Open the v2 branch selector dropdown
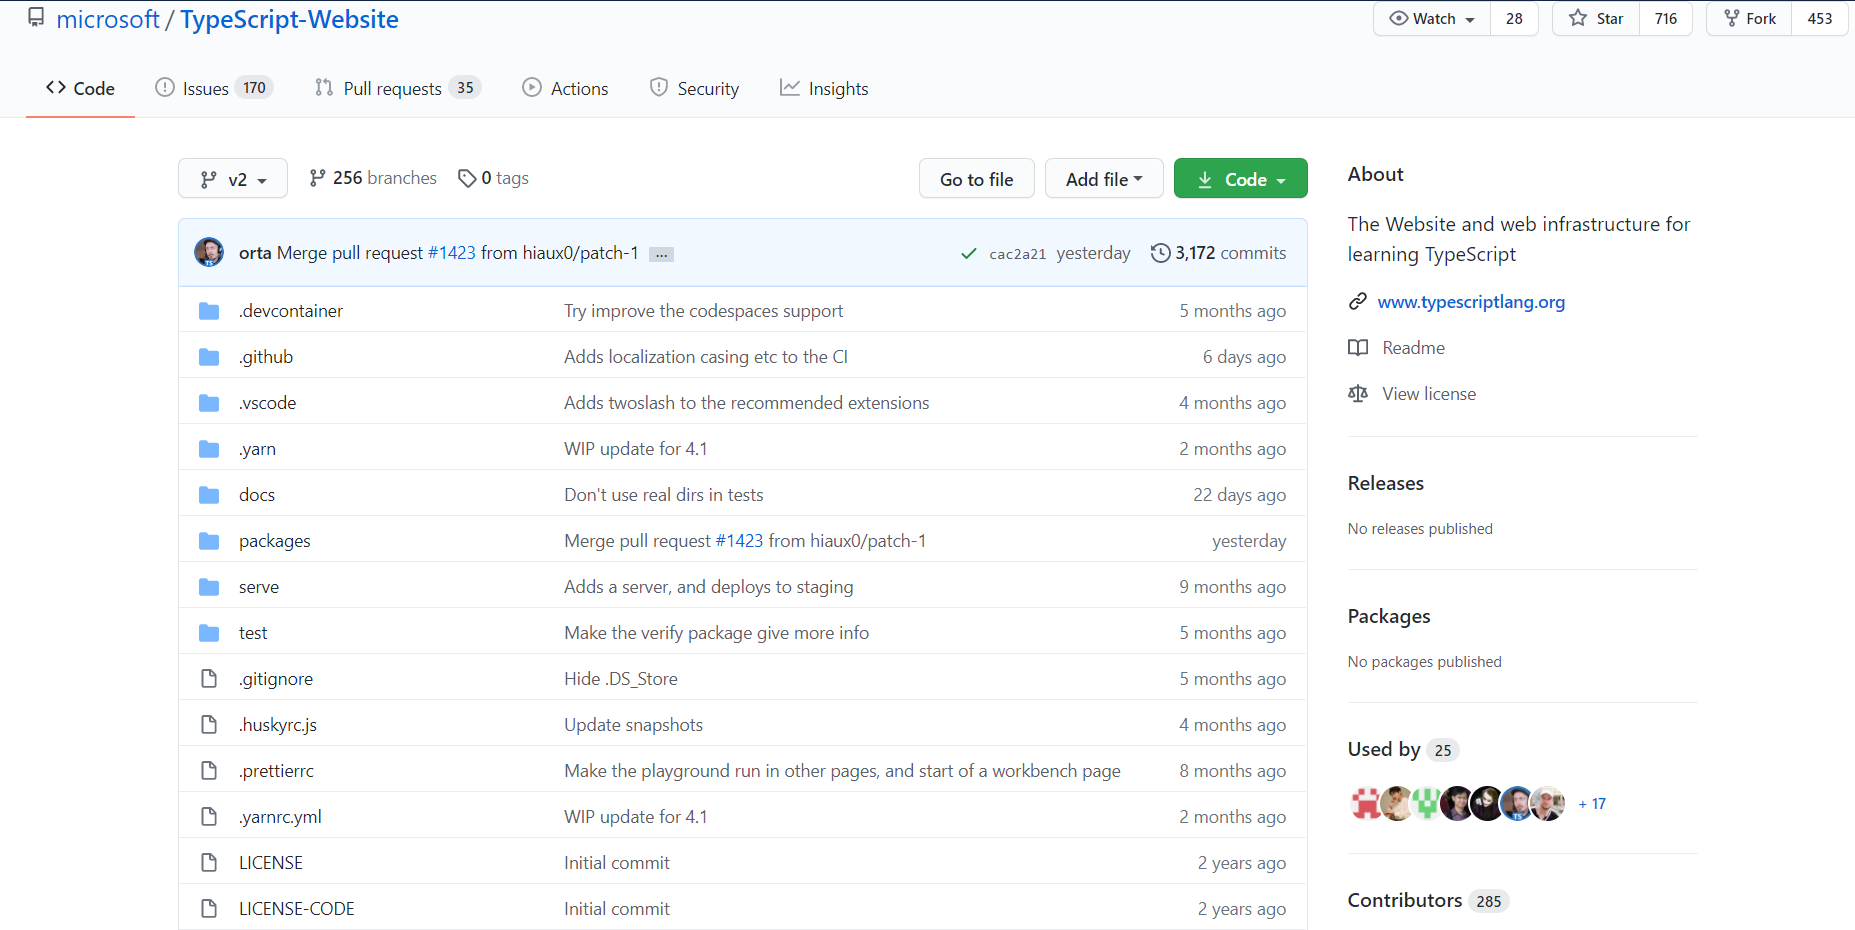This screenshot has width=1855, height=930. [x=233, y=178]
